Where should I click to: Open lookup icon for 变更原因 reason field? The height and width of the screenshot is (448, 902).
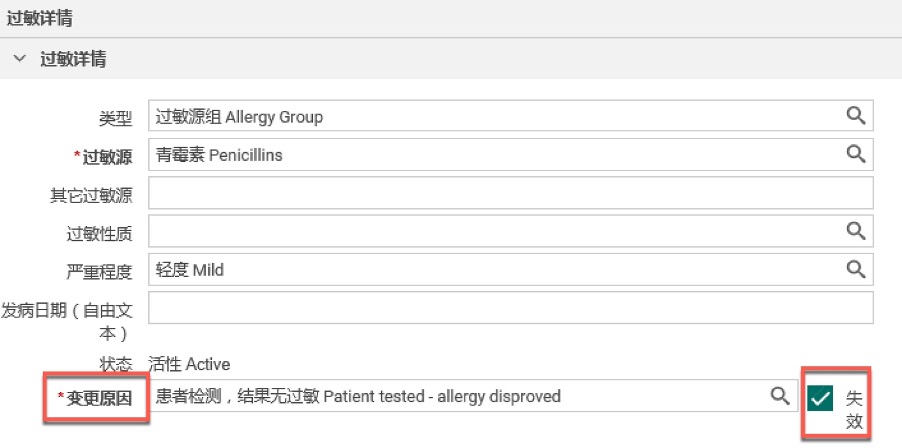(780, 396)
